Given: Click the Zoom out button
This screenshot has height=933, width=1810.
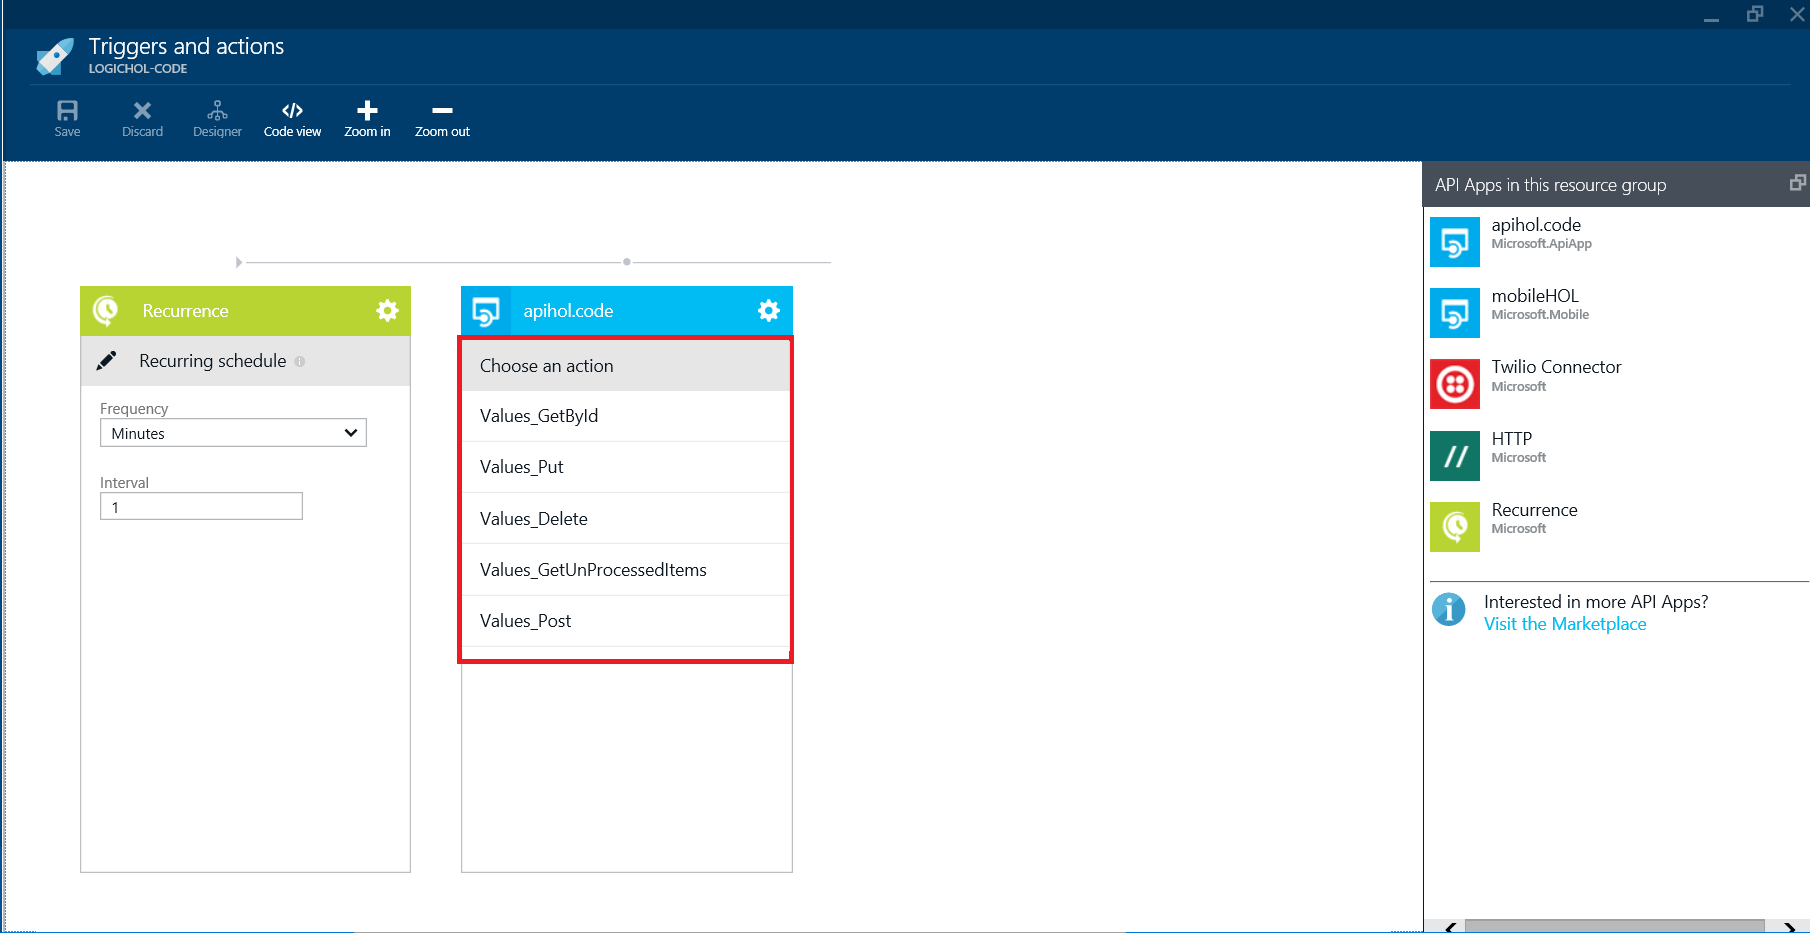Looking at the screenshot, I should [442, 118].
